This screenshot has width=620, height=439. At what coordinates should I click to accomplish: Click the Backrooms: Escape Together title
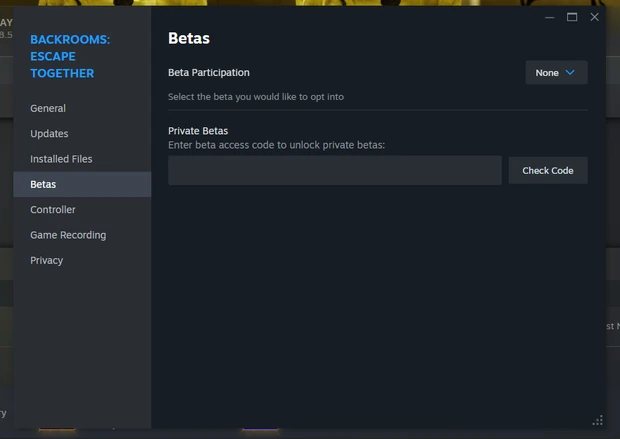70,56
